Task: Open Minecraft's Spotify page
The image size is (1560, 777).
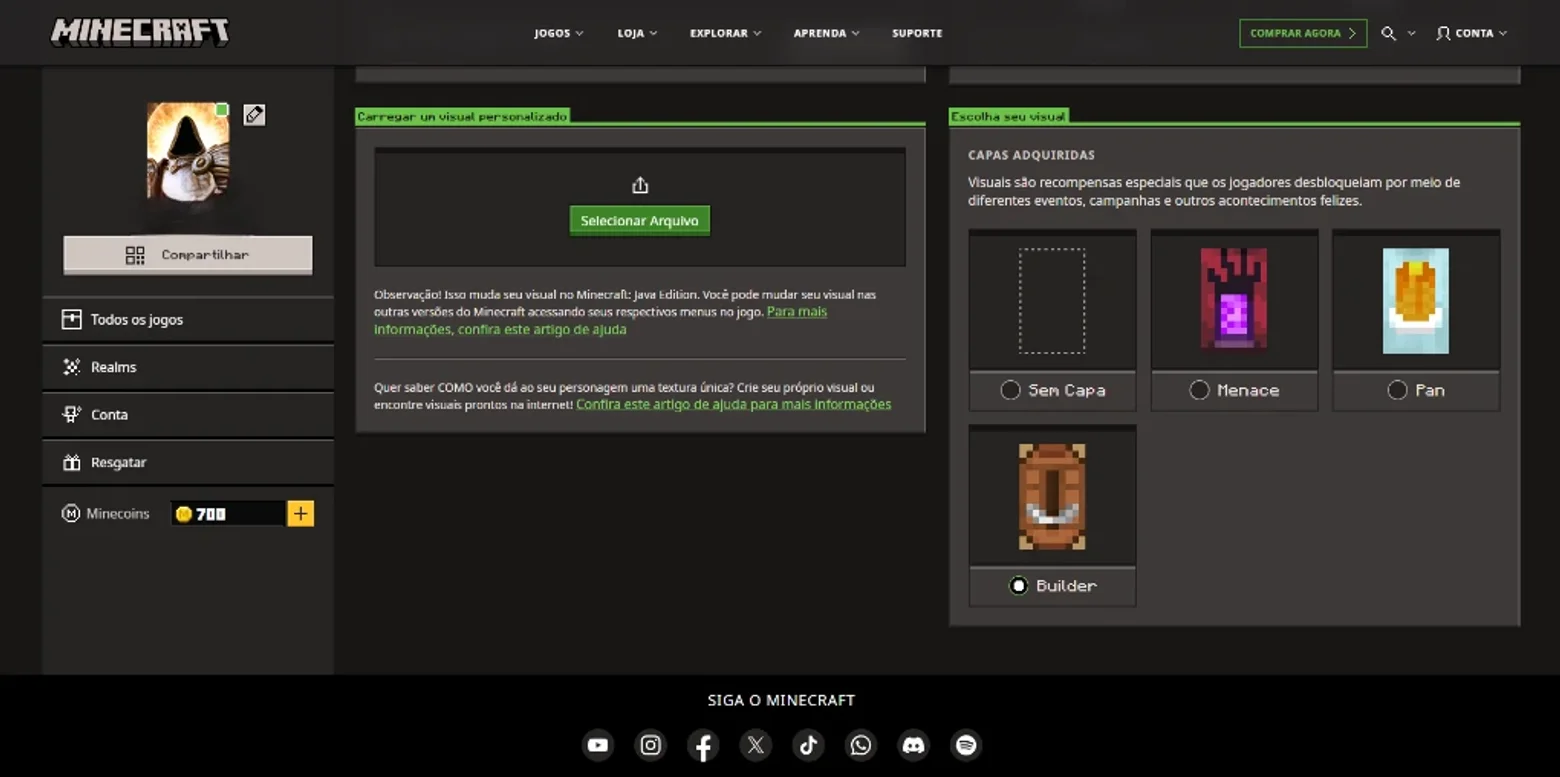Action: (x=966, y=745)
